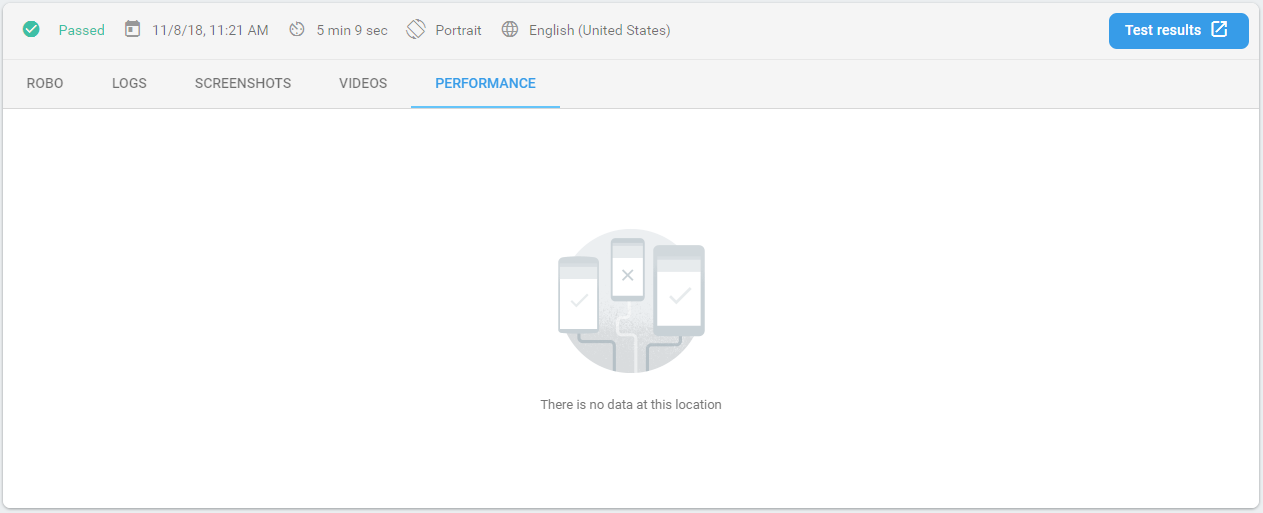Switch to the ROBO tab
The width and height of the screenshot is (1263, 513).
tap(45, 84)
